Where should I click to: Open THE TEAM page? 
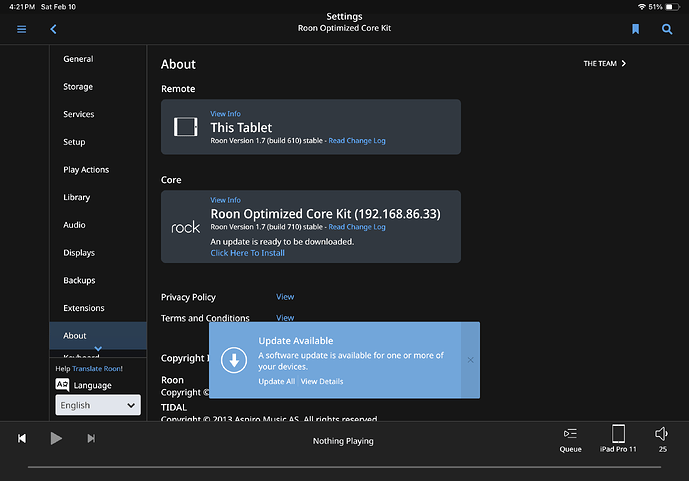coord(605,64)
